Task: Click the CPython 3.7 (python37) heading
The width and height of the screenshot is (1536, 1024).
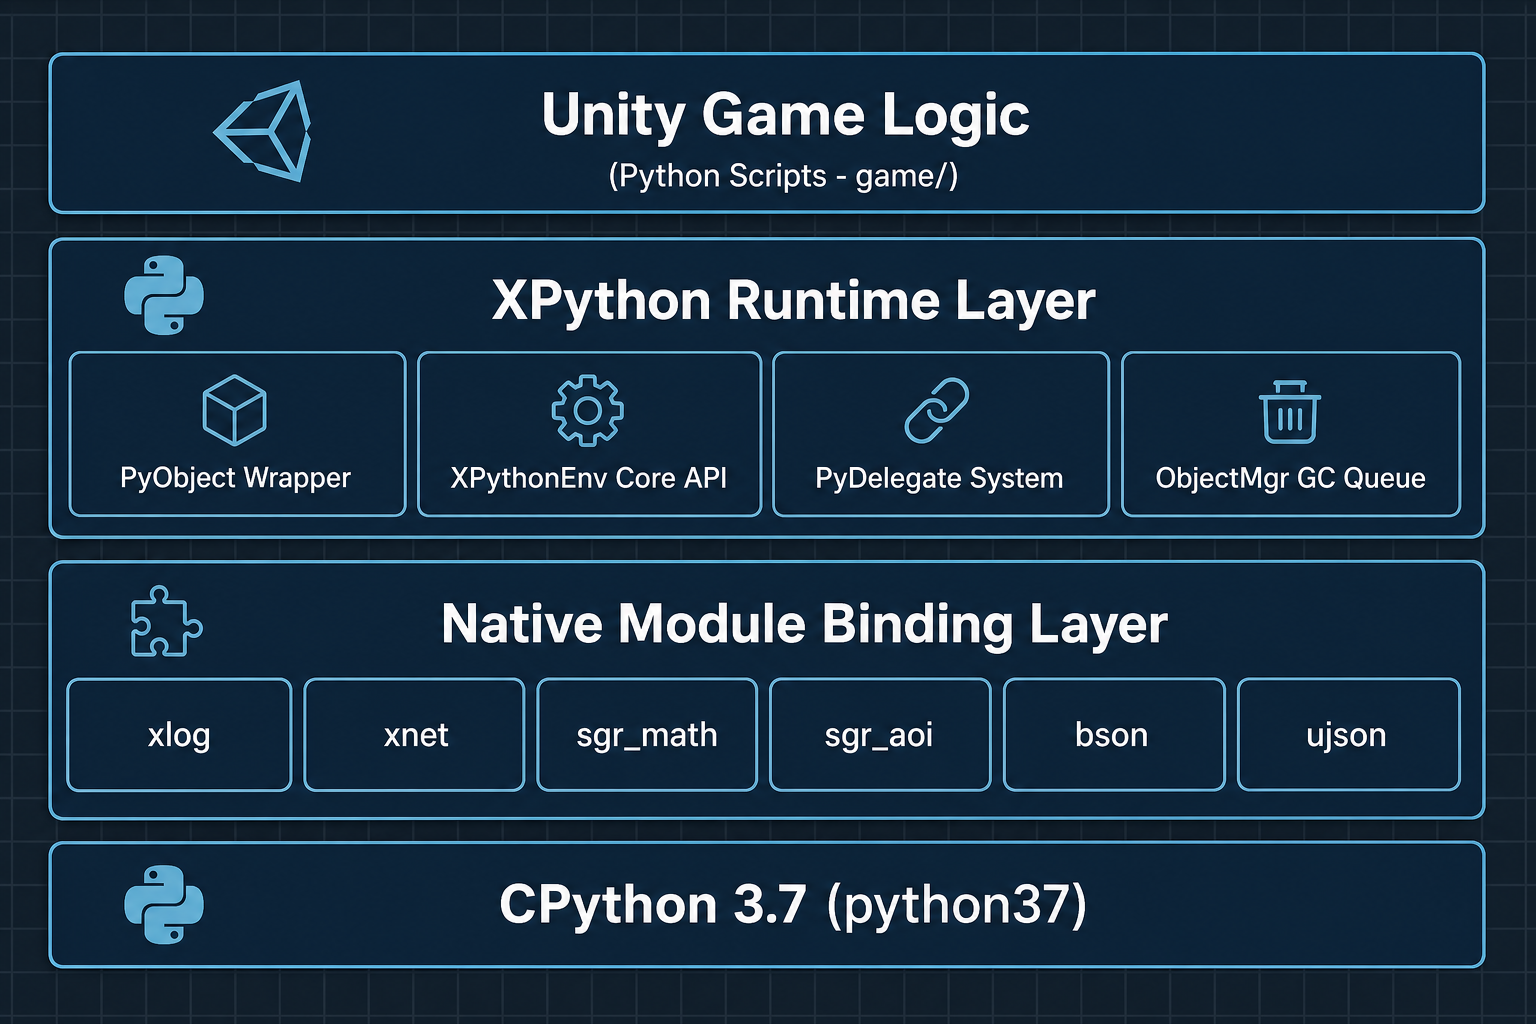Action: 793,905
